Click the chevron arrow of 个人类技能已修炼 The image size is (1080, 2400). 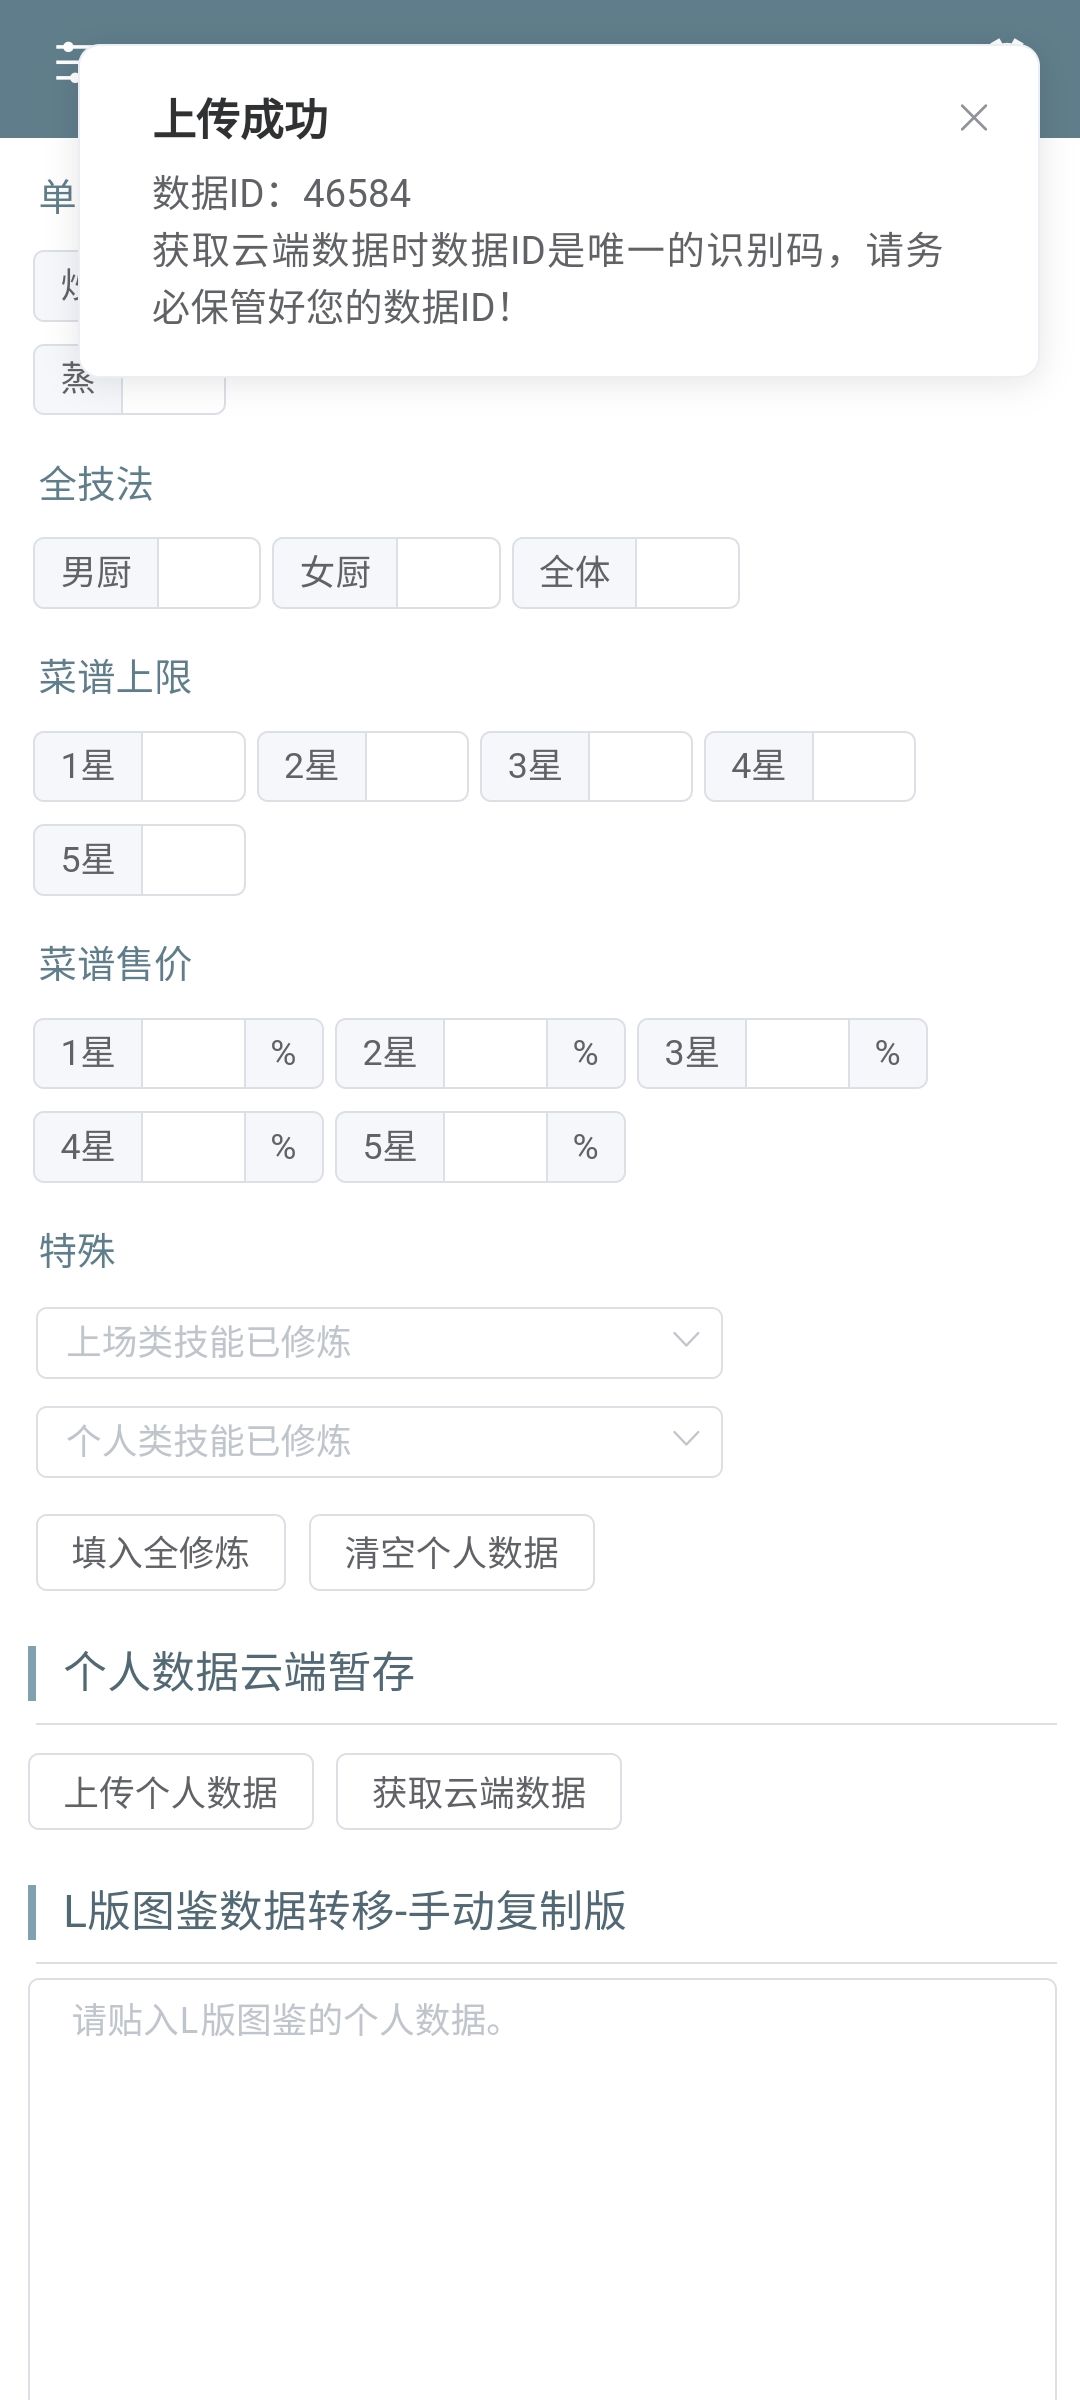(x=686, y=1439)
